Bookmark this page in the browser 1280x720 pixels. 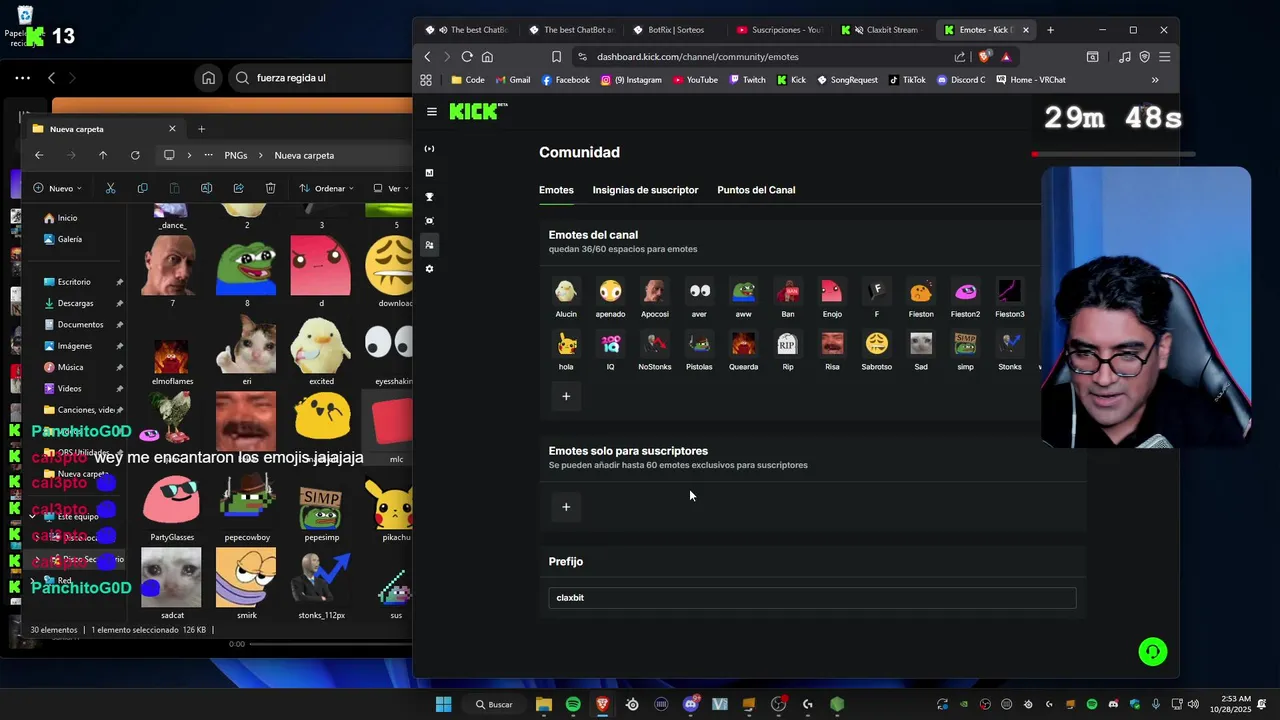(x=556, y=57)
